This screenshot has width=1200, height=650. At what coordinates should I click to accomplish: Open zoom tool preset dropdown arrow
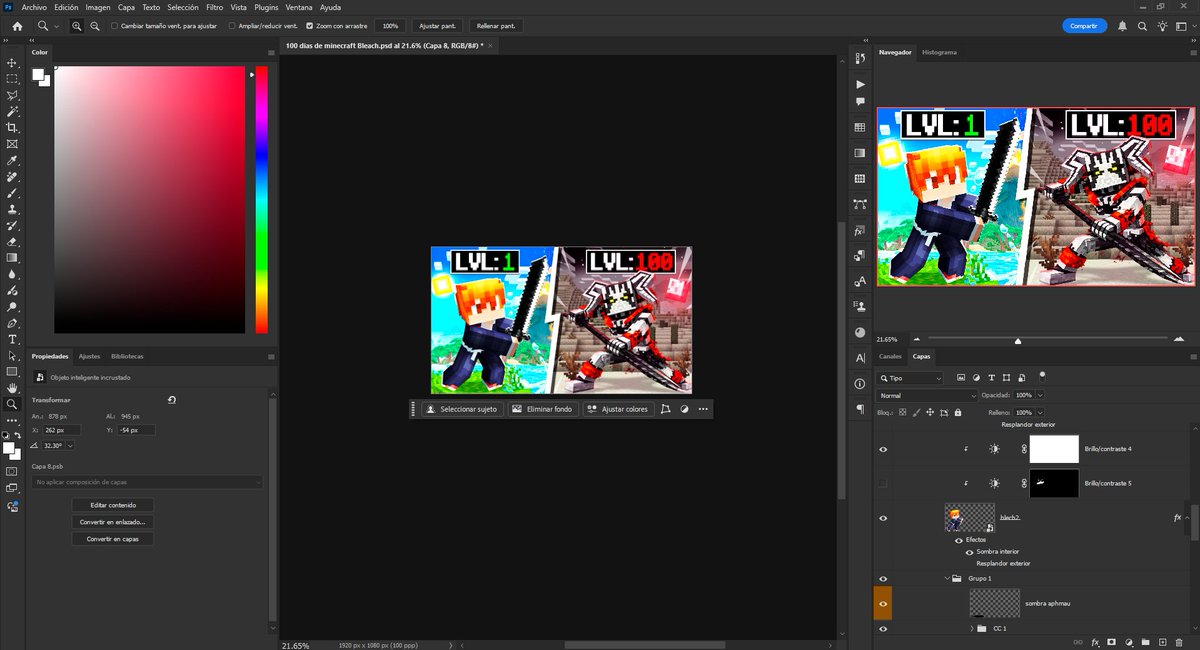click(x=55, y=26)
